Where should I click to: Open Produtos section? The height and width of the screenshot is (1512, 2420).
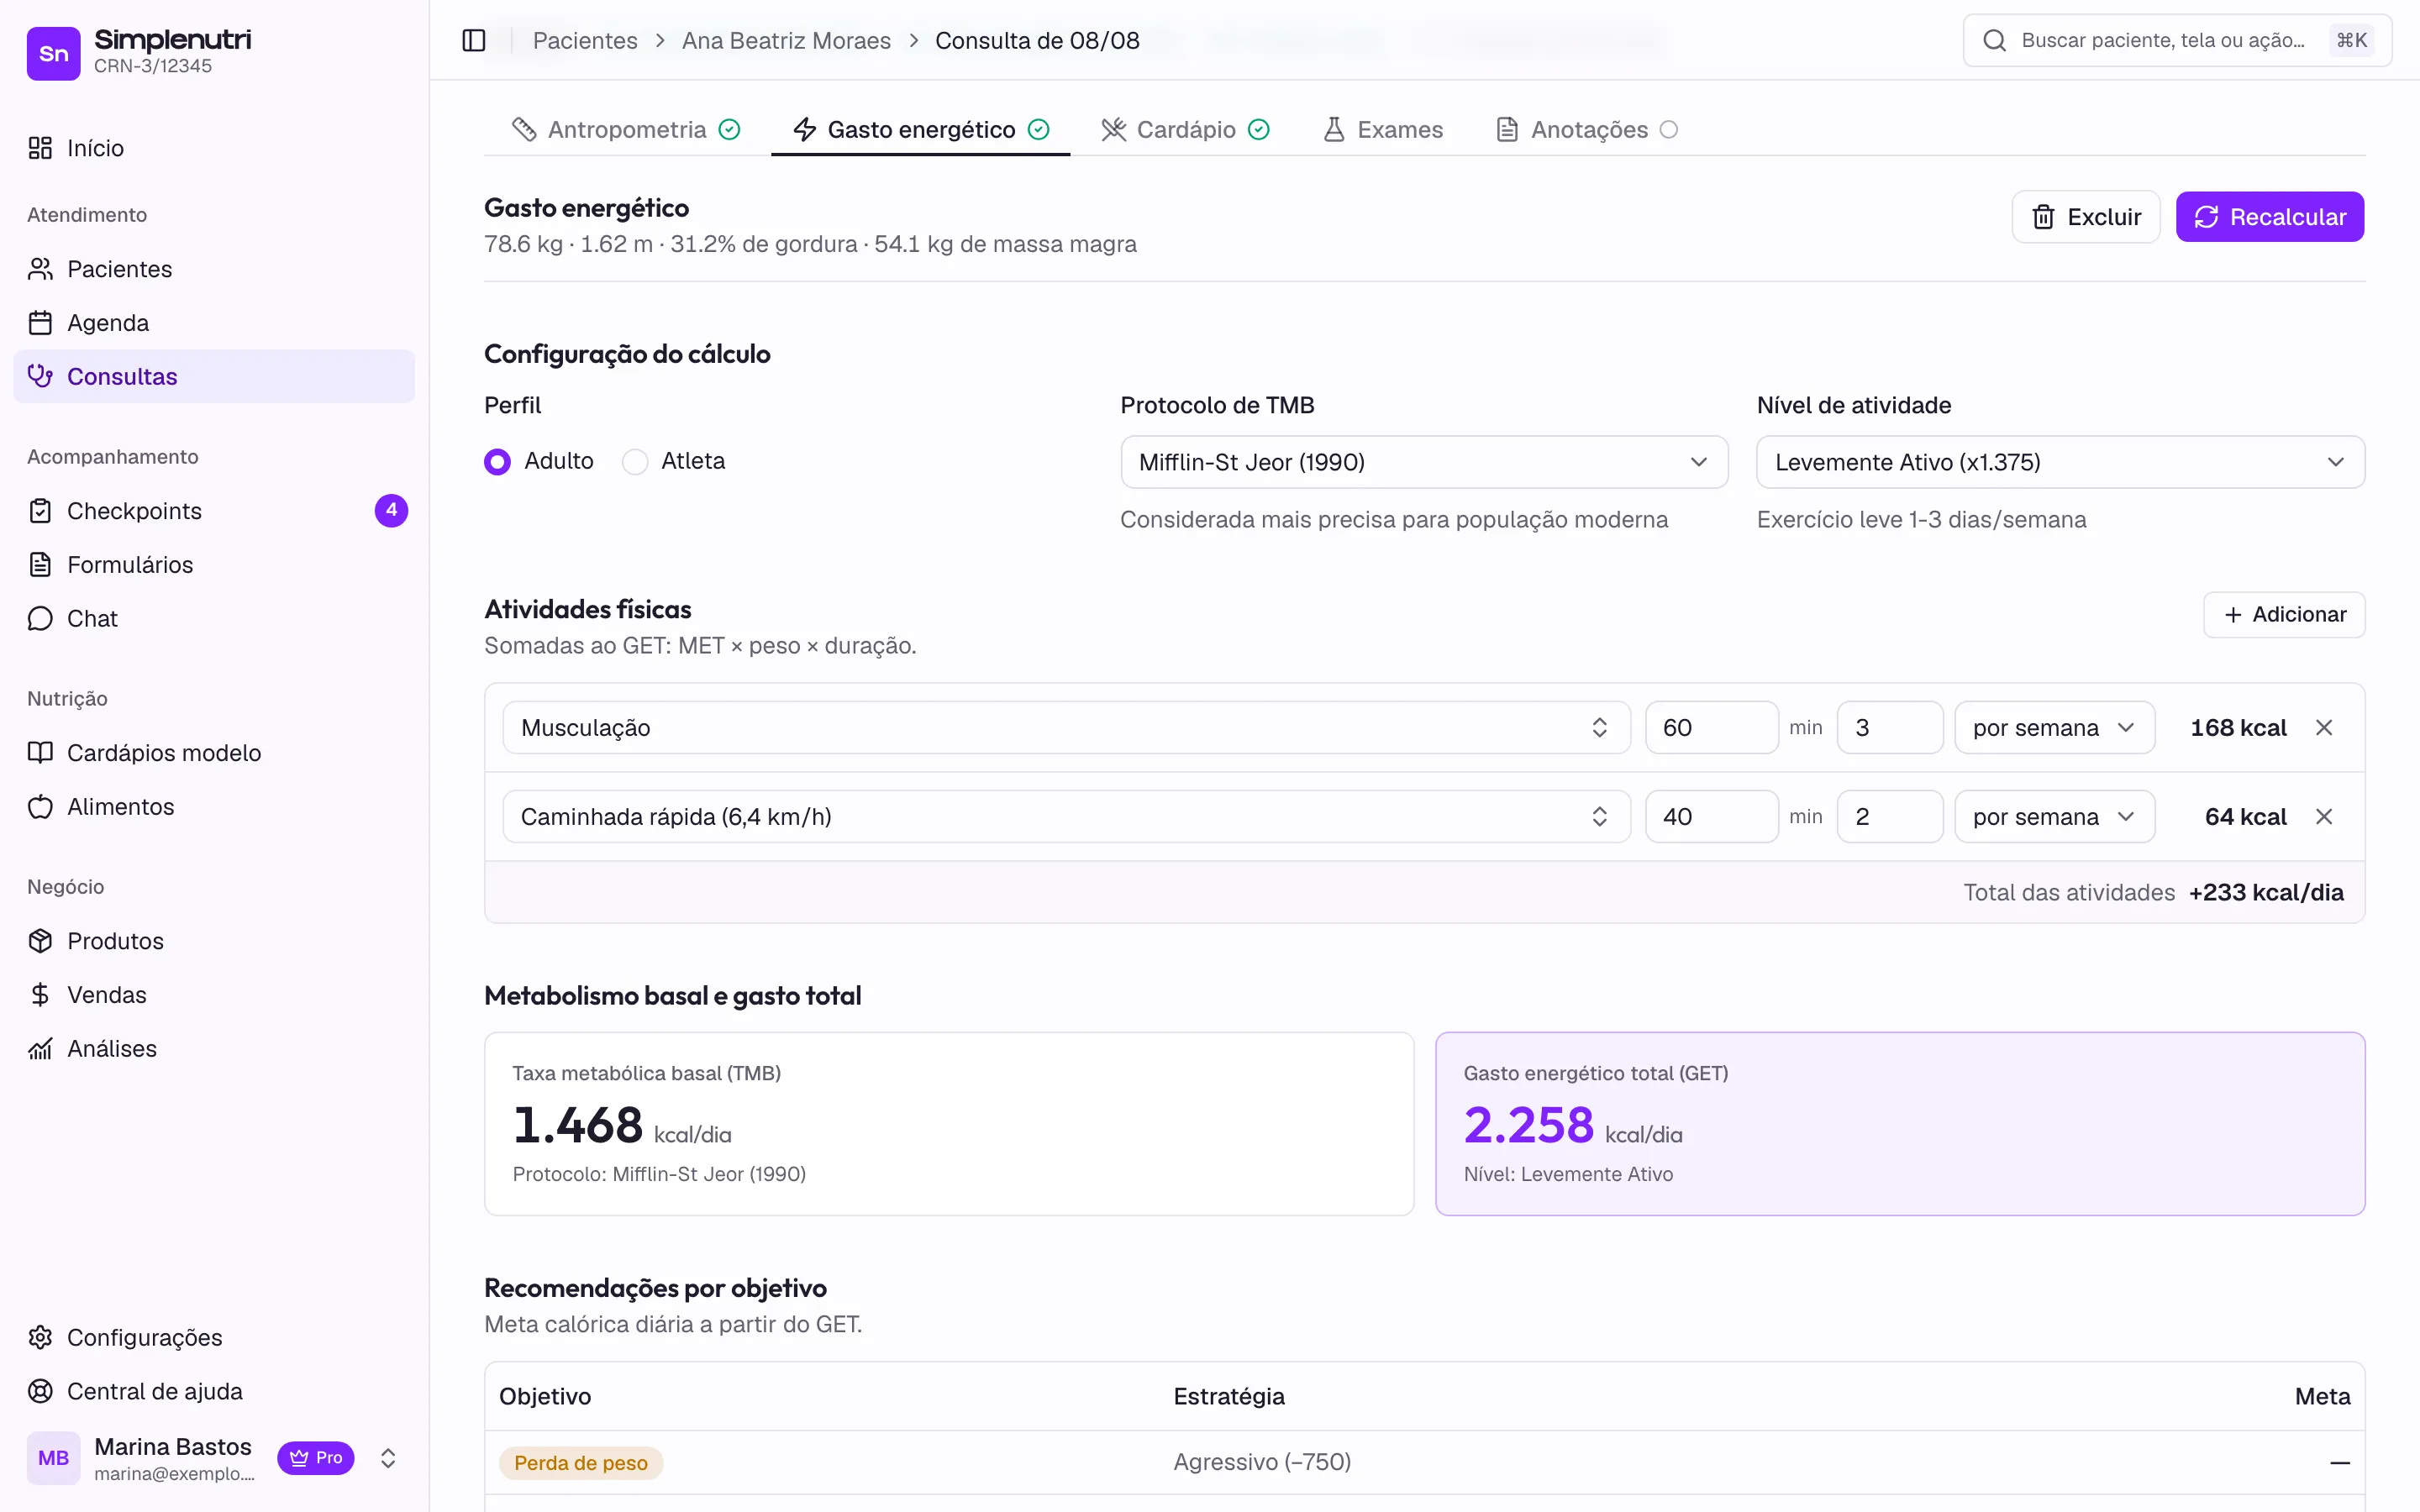click(214, 941)
